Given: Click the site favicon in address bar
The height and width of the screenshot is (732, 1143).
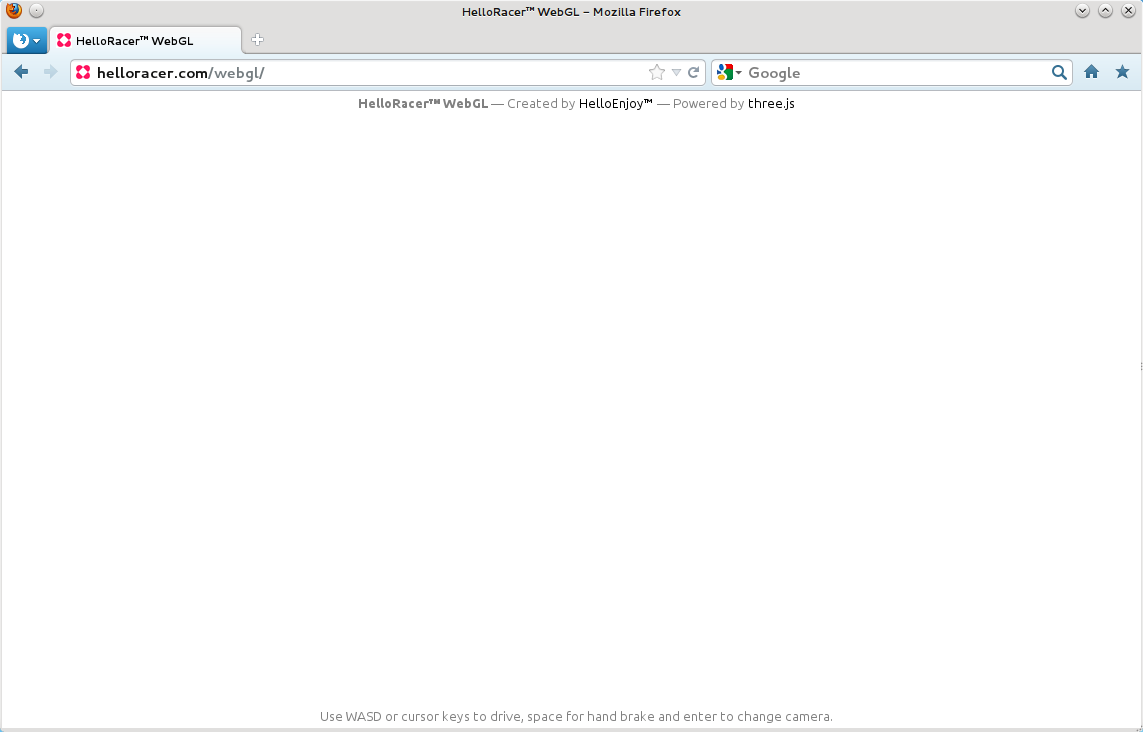Looking at the screenshot, I should [x=83, y=72].
